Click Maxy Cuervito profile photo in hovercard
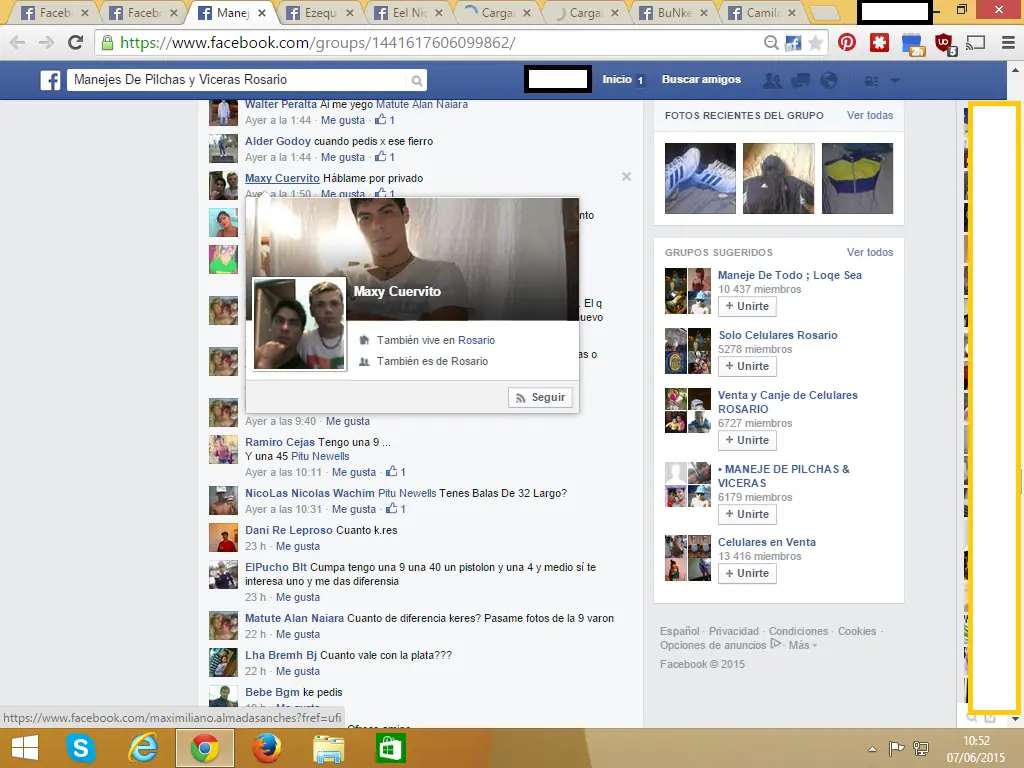 click(x=299, y=324)
